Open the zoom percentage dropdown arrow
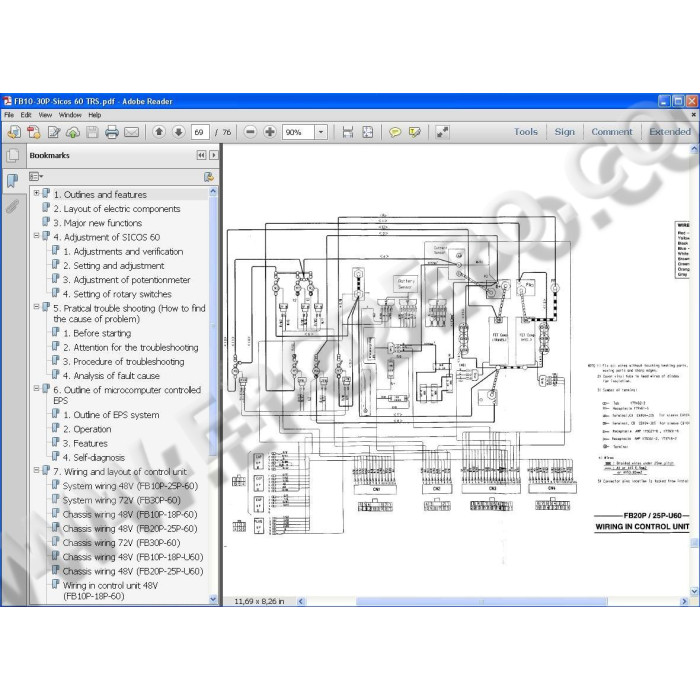700x700 pixels. click(x=321, y=132)
